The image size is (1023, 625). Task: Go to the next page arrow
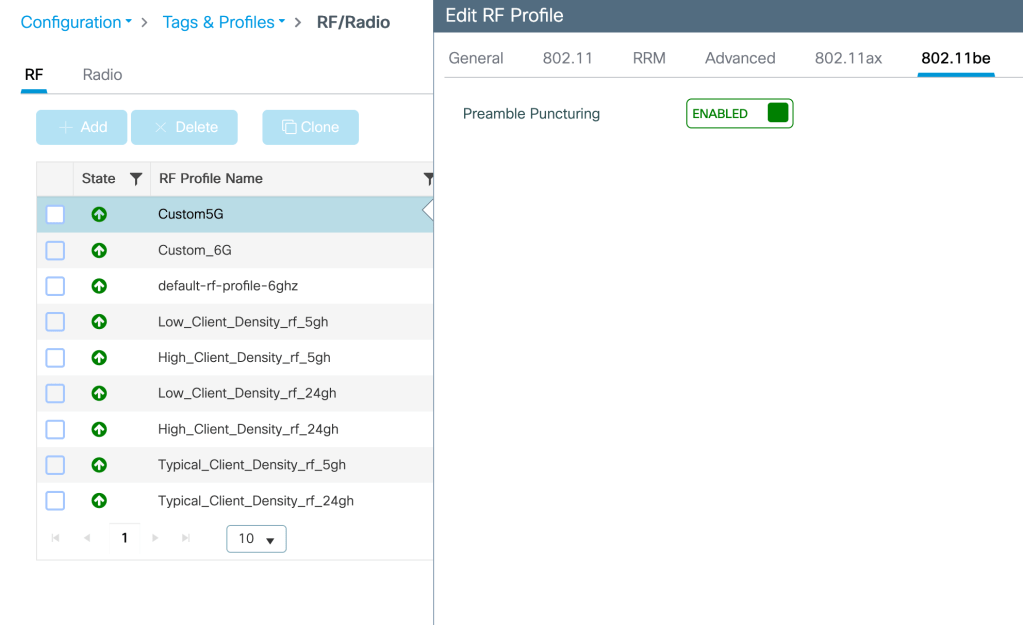[x=155, y=538]
